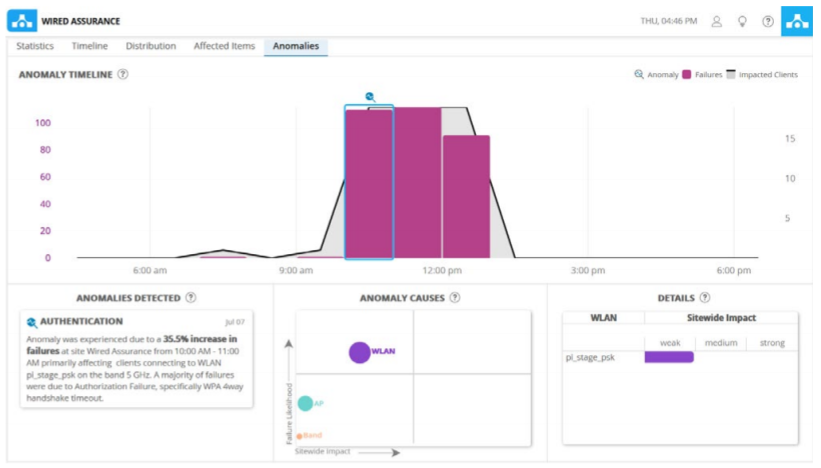Click the orange Band cause dot
Viewport: 821px width, 468px height.
pyautogui.click(x=299, y=436)
